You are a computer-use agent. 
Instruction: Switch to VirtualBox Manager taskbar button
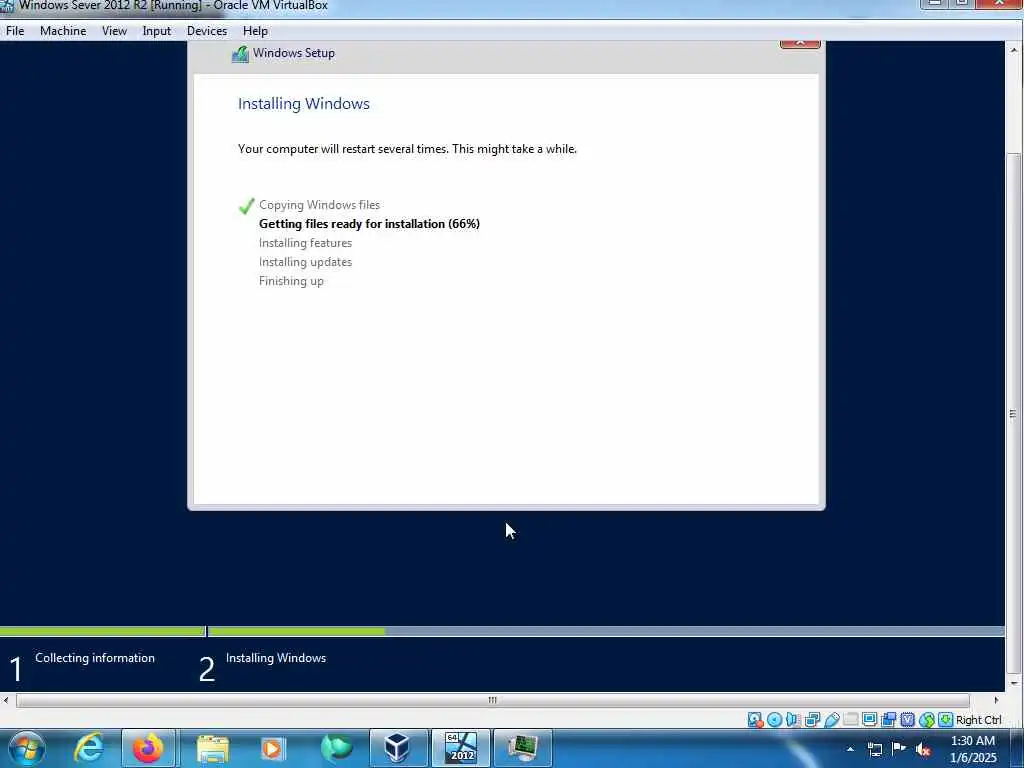coord(398,748)
